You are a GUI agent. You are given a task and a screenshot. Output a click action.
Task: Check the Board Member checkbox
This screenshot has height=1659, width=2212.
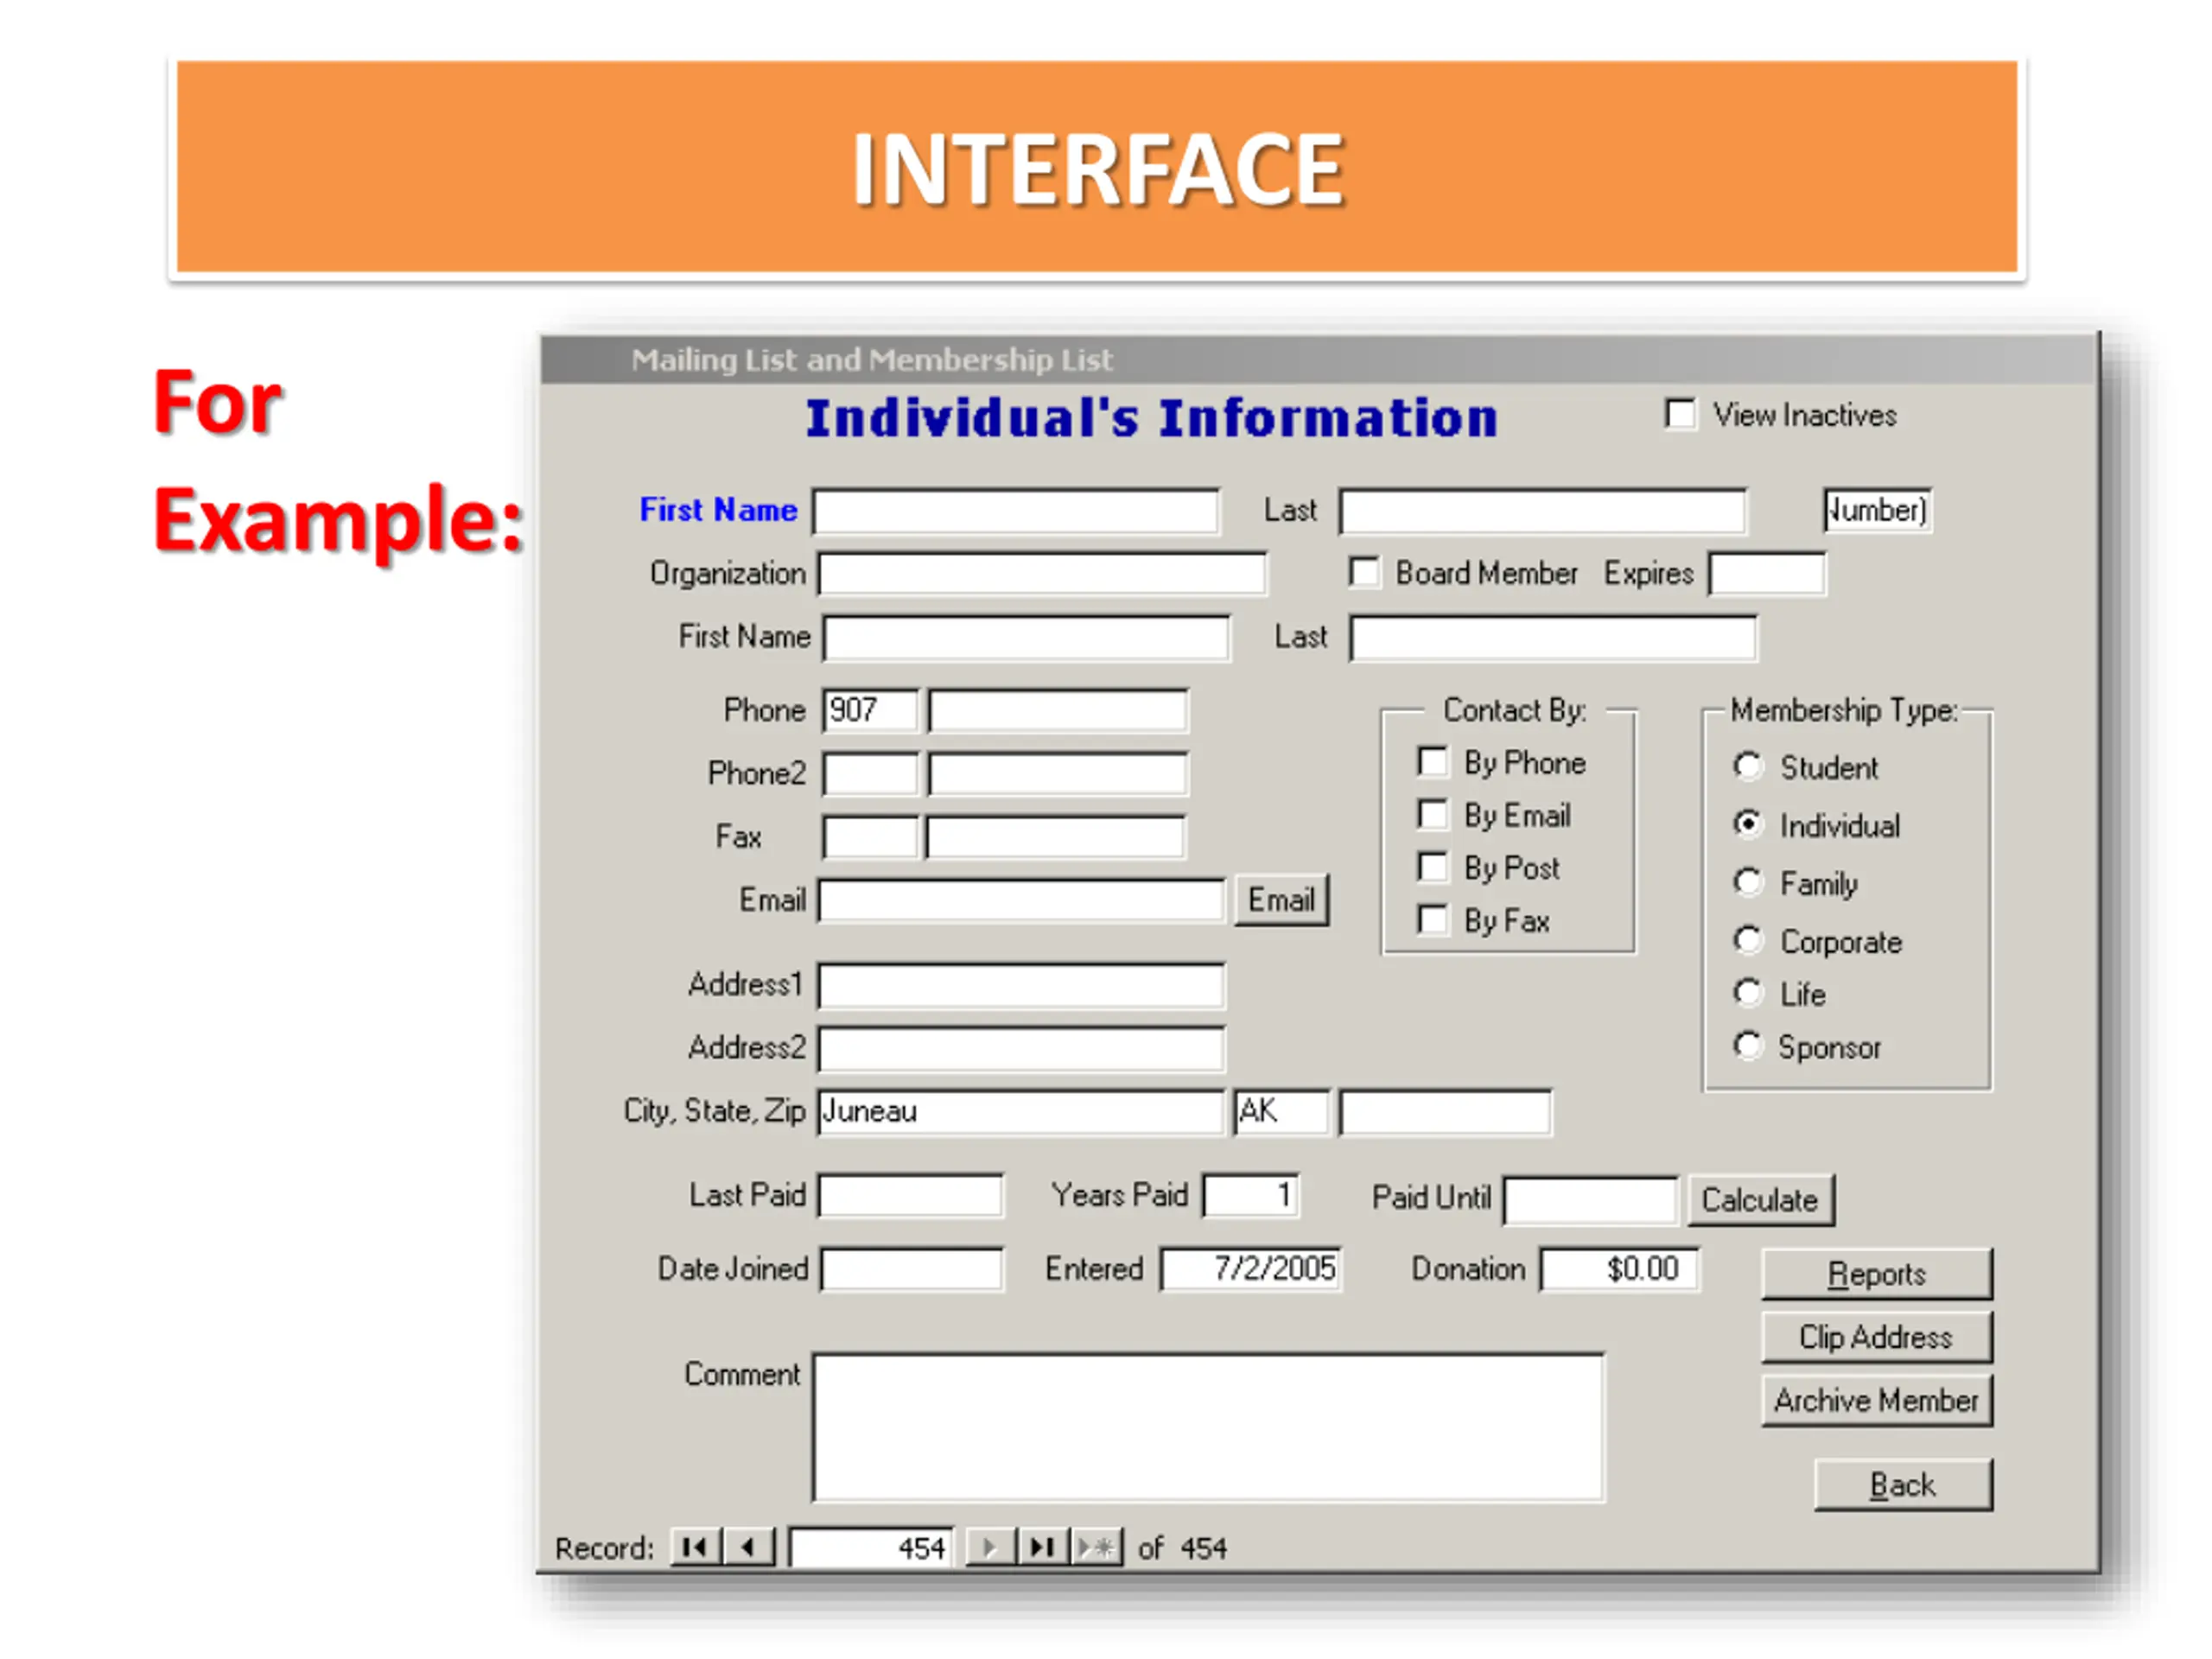tap(1364, 572)
